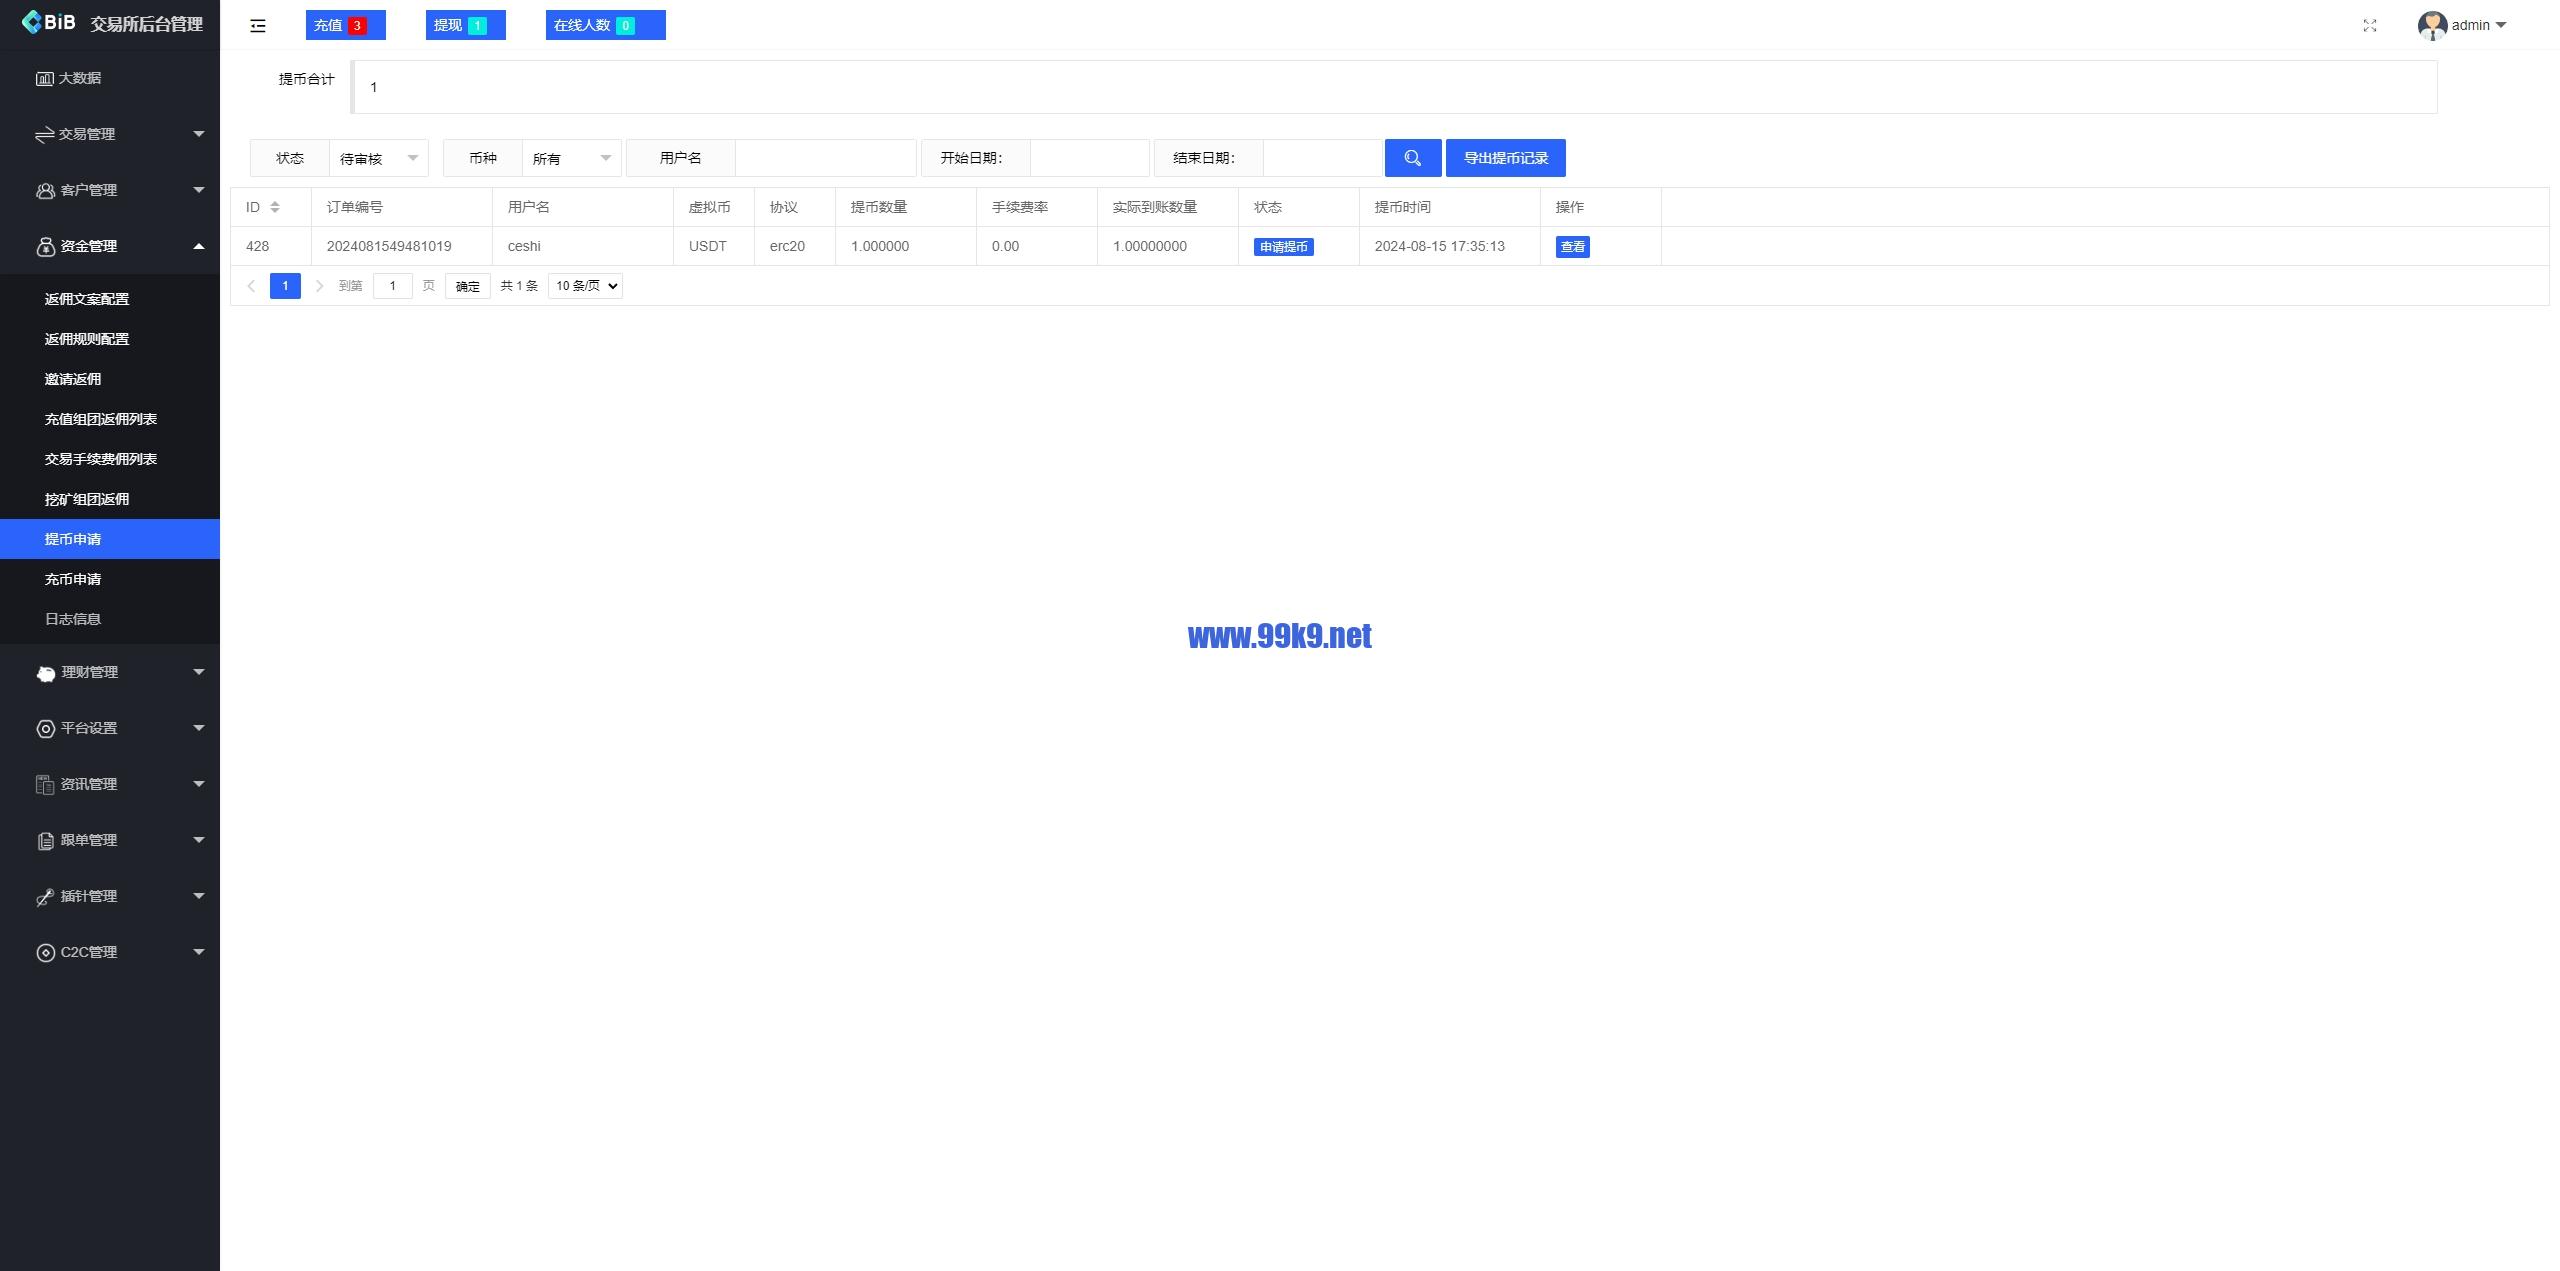Open 返佣文案配置 menu item
This screenshot has width=2560, height=1271.
click(110, 299)
